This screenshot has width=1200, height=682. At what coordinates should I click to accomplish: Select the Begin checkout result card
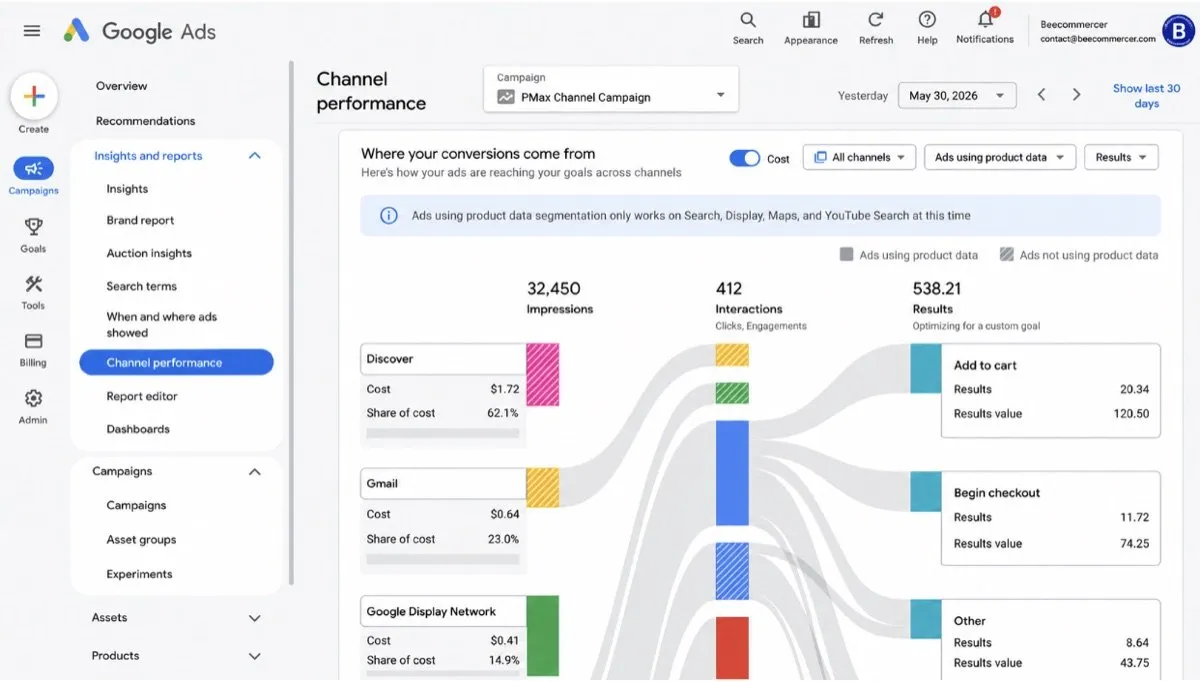[1051, 518]
